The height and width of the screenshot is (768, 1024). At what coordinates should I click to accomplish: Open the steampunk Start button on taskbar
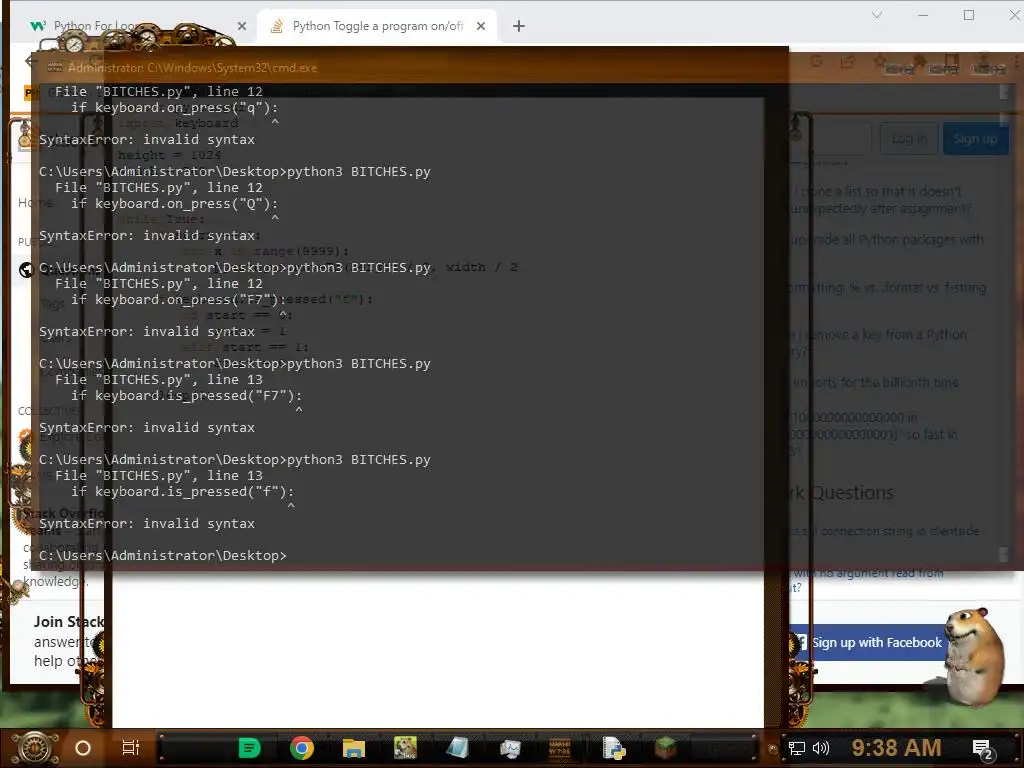[35, 748]
